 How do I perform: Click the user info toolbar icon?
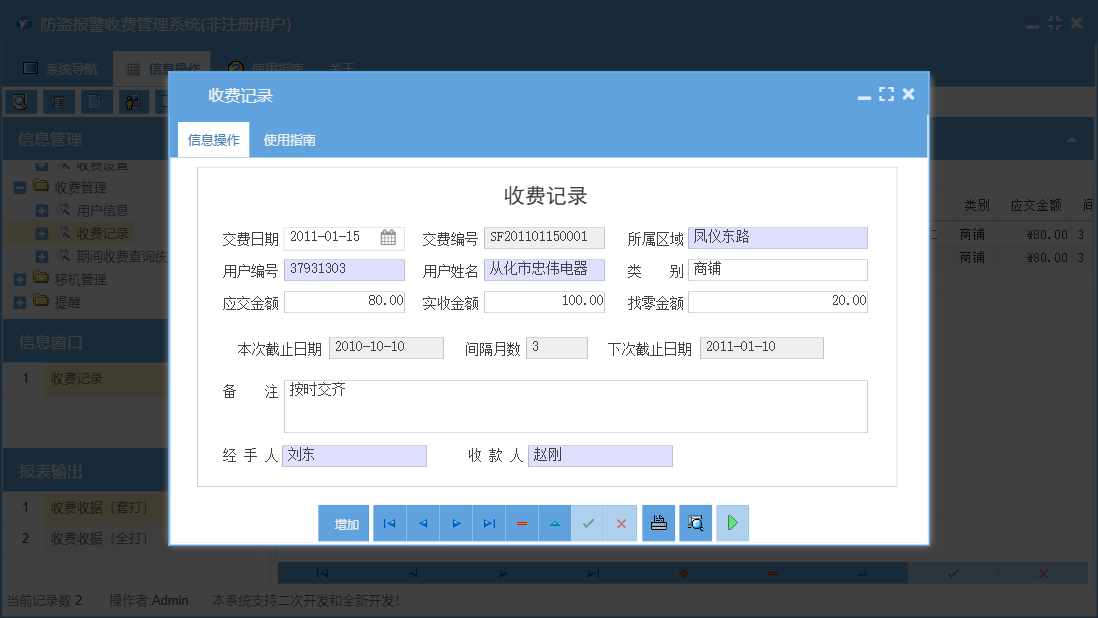coord(133,101)
